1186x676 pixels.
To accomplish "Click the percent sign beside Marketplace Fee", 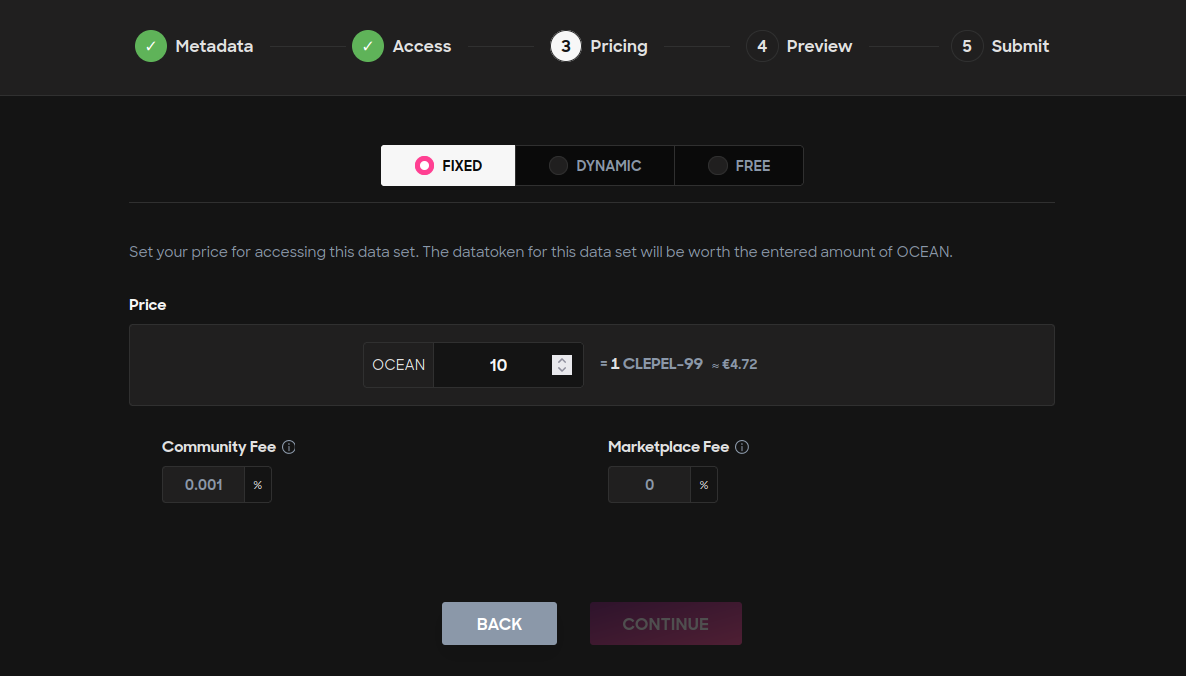I will click(x=704, y=485).
